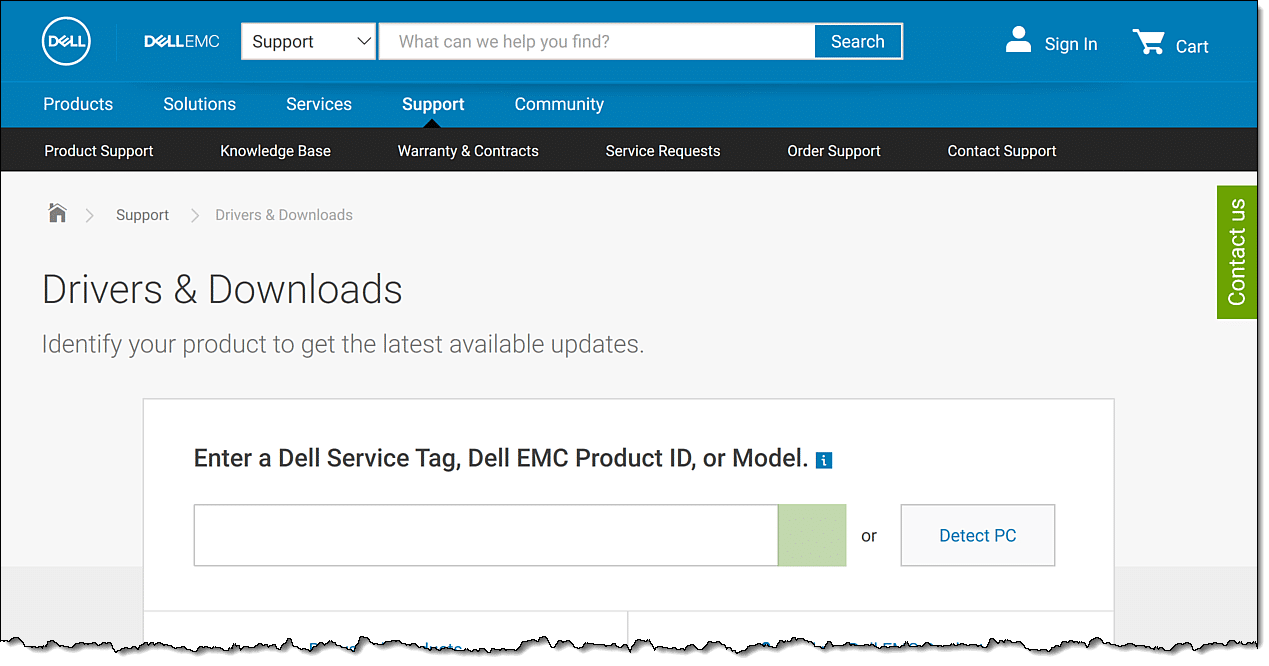The image size is (1269, 666).
Task: Type in the 'What can we help you find' field
Action: [596, 42]
